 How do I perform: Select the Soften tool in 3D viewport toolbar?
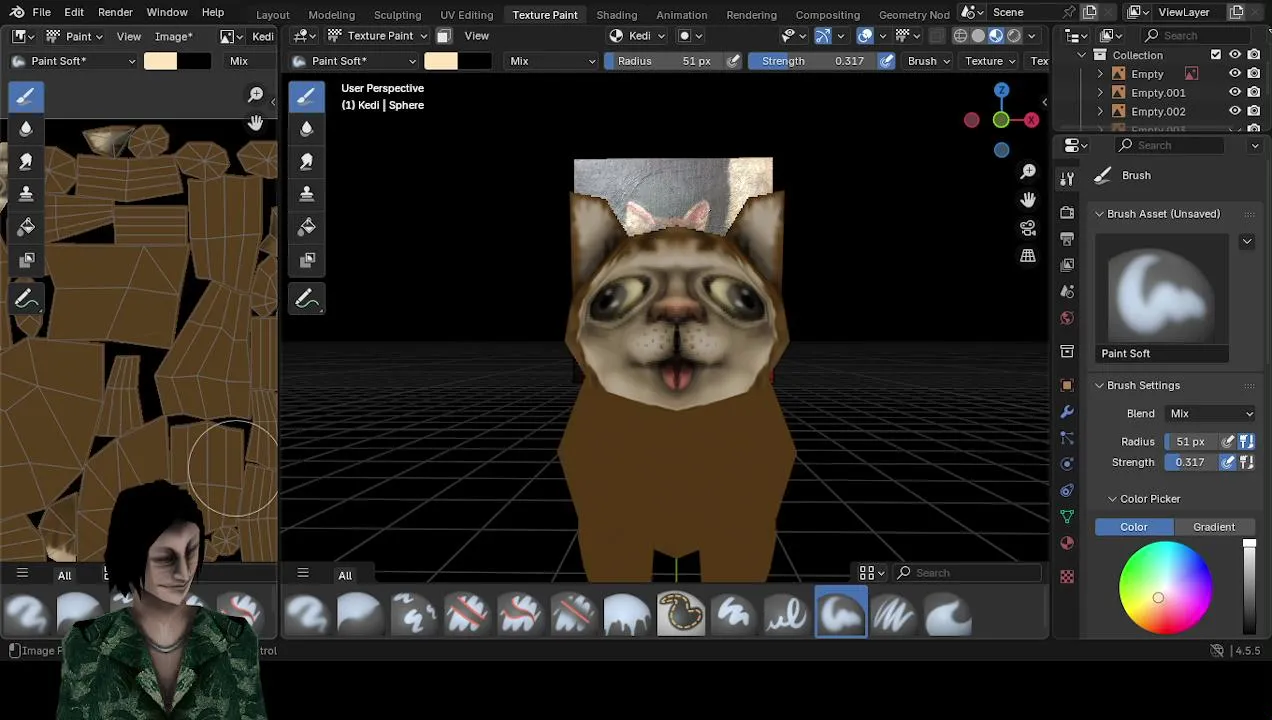pos(306,128)
